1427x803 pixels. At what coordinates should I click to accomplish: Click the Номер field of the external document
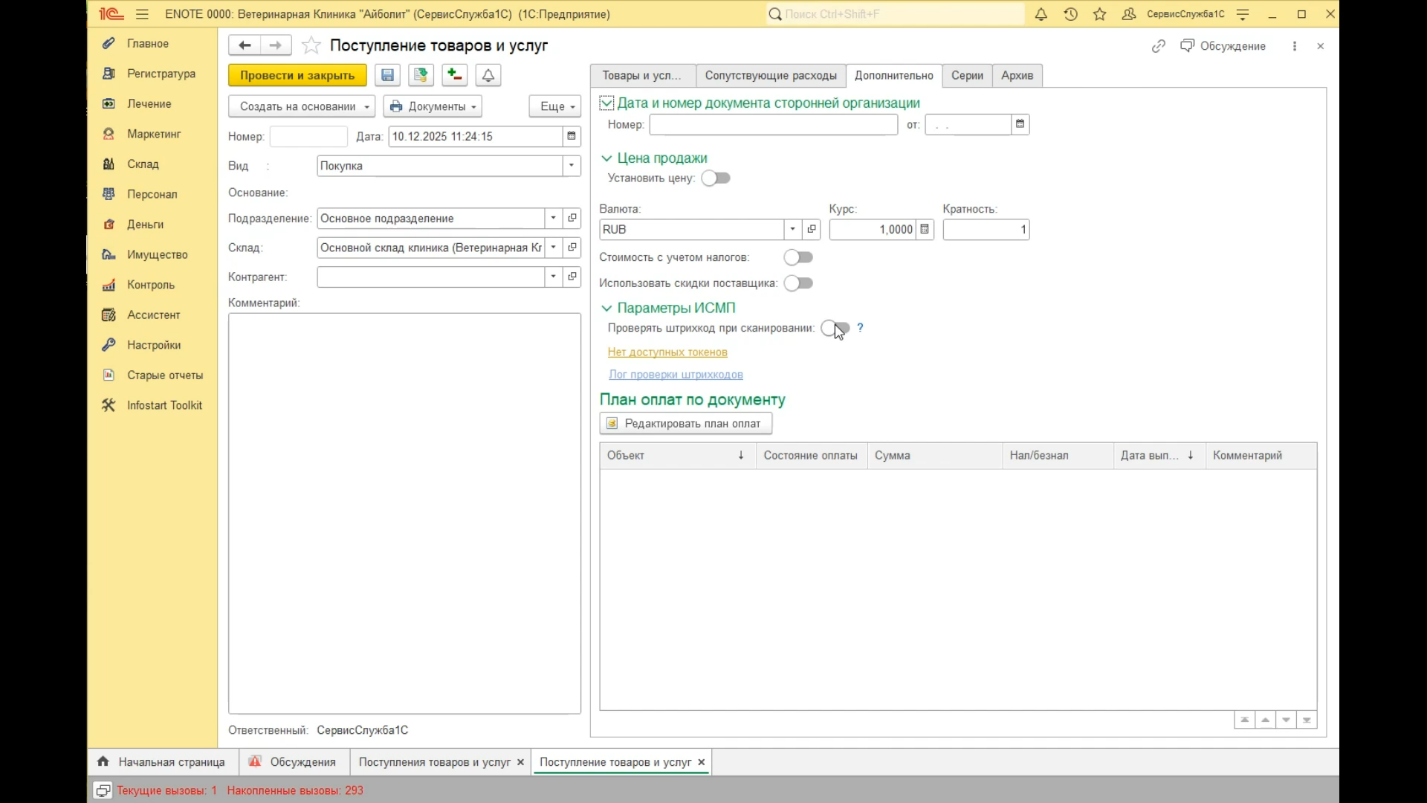click(773, 125)
